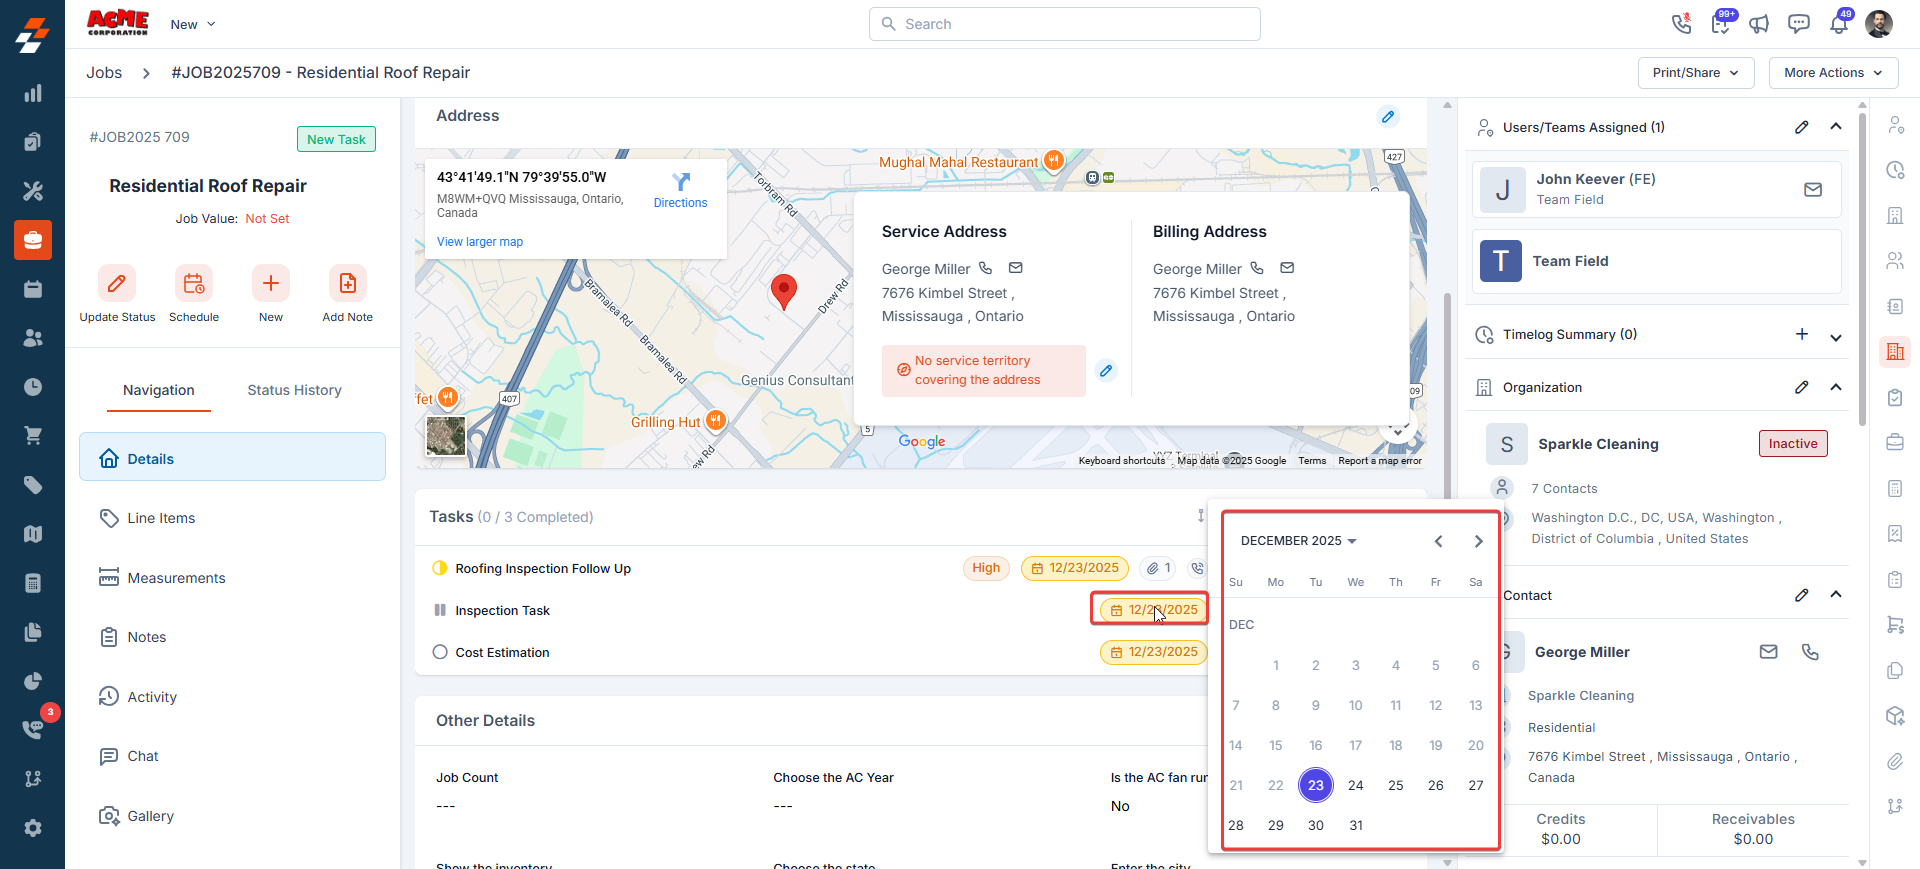Add a timelog with plus icon
1920x869 pixels.
click(x=1801, y=334)
